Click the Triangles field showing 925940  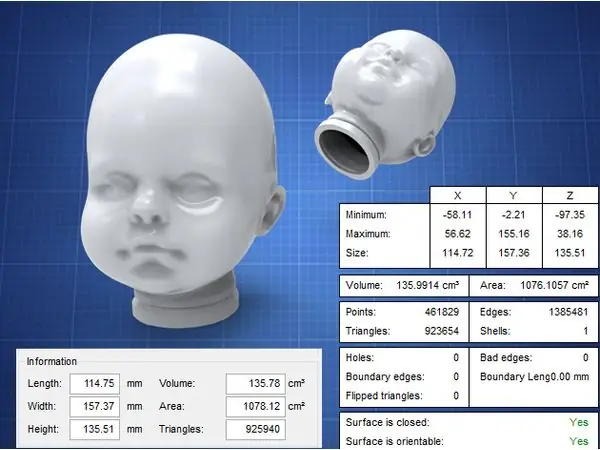tap(256, 429)
